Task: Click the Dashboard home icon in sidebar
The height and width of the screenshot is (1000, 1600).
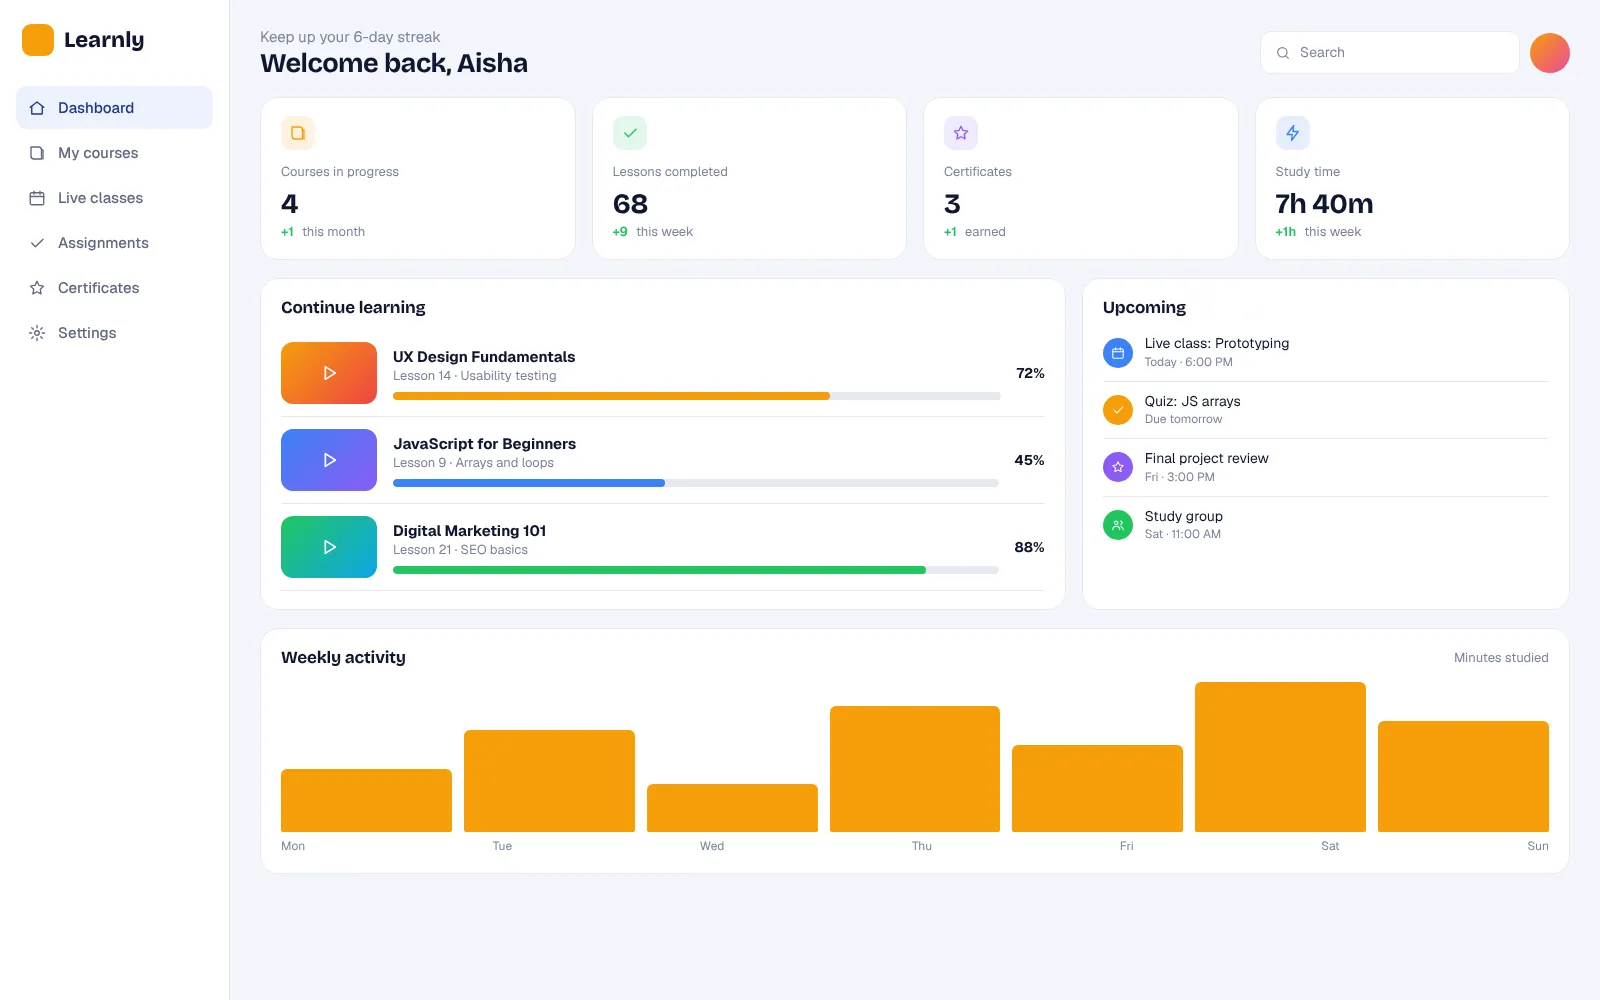Action: (37, 108)
